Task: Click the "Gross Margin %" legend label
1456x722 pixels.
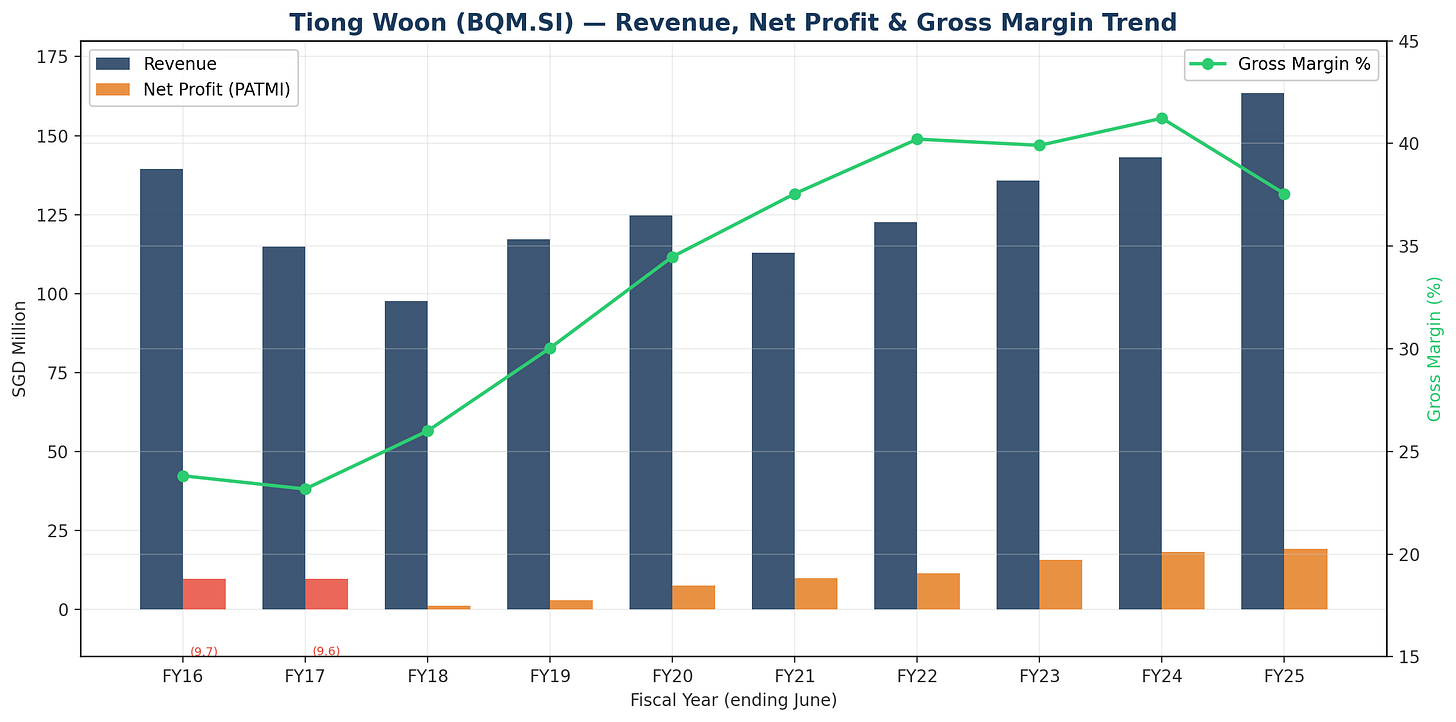Action: [x=1305, y=64]
